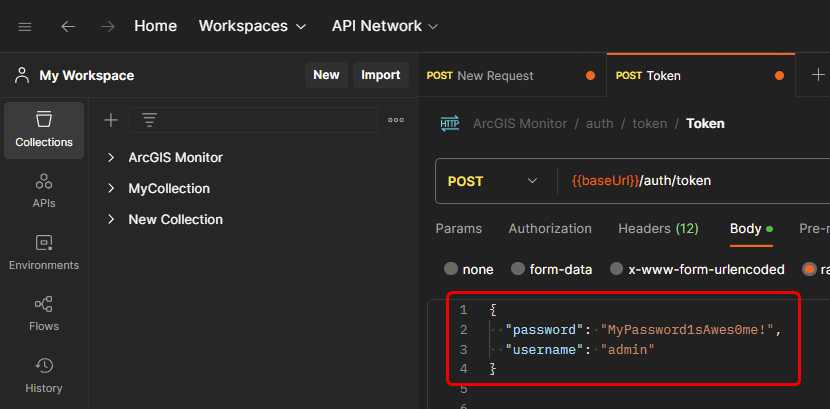Click token breadcrumb folder link
Image resolution: width=830 pixels, height=409 pixels.
pos(650,124)
